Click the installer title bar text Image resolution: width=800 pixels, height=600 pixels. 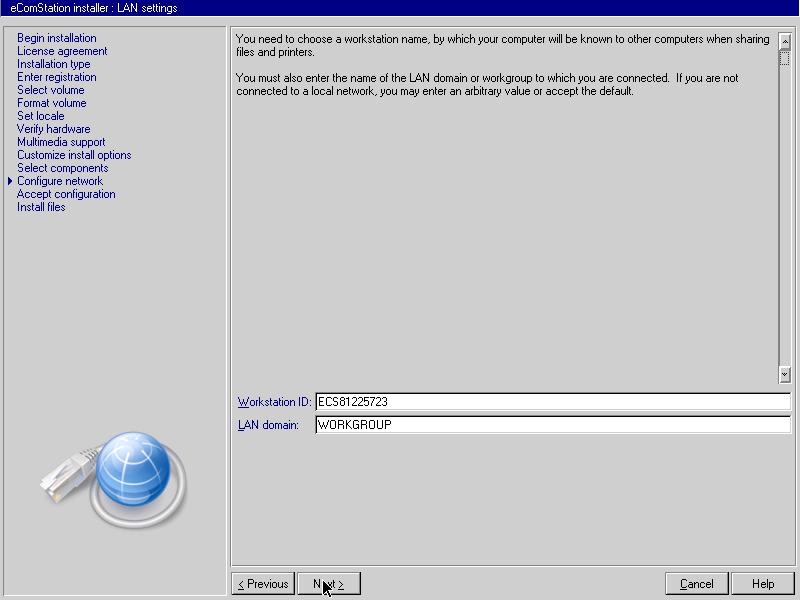pos(94,8)
